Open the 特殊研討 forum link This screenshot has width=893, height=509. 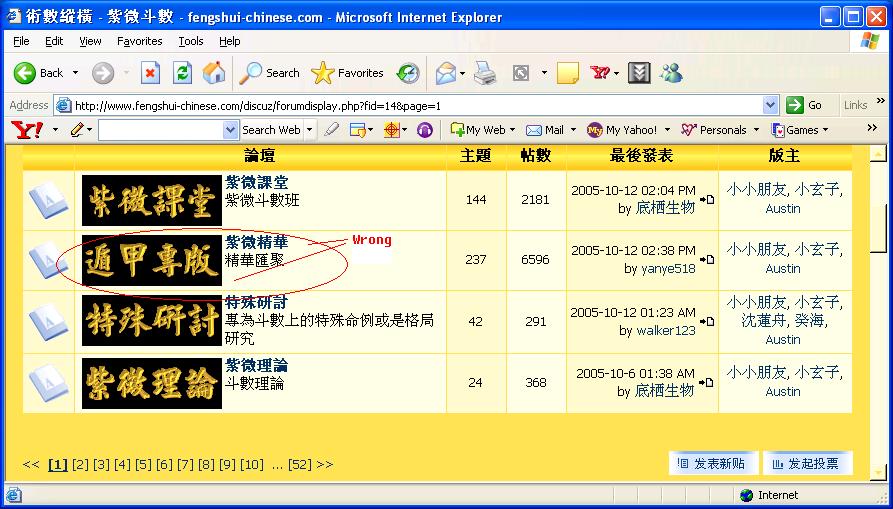pyautogui.click(x=256, y=302)
